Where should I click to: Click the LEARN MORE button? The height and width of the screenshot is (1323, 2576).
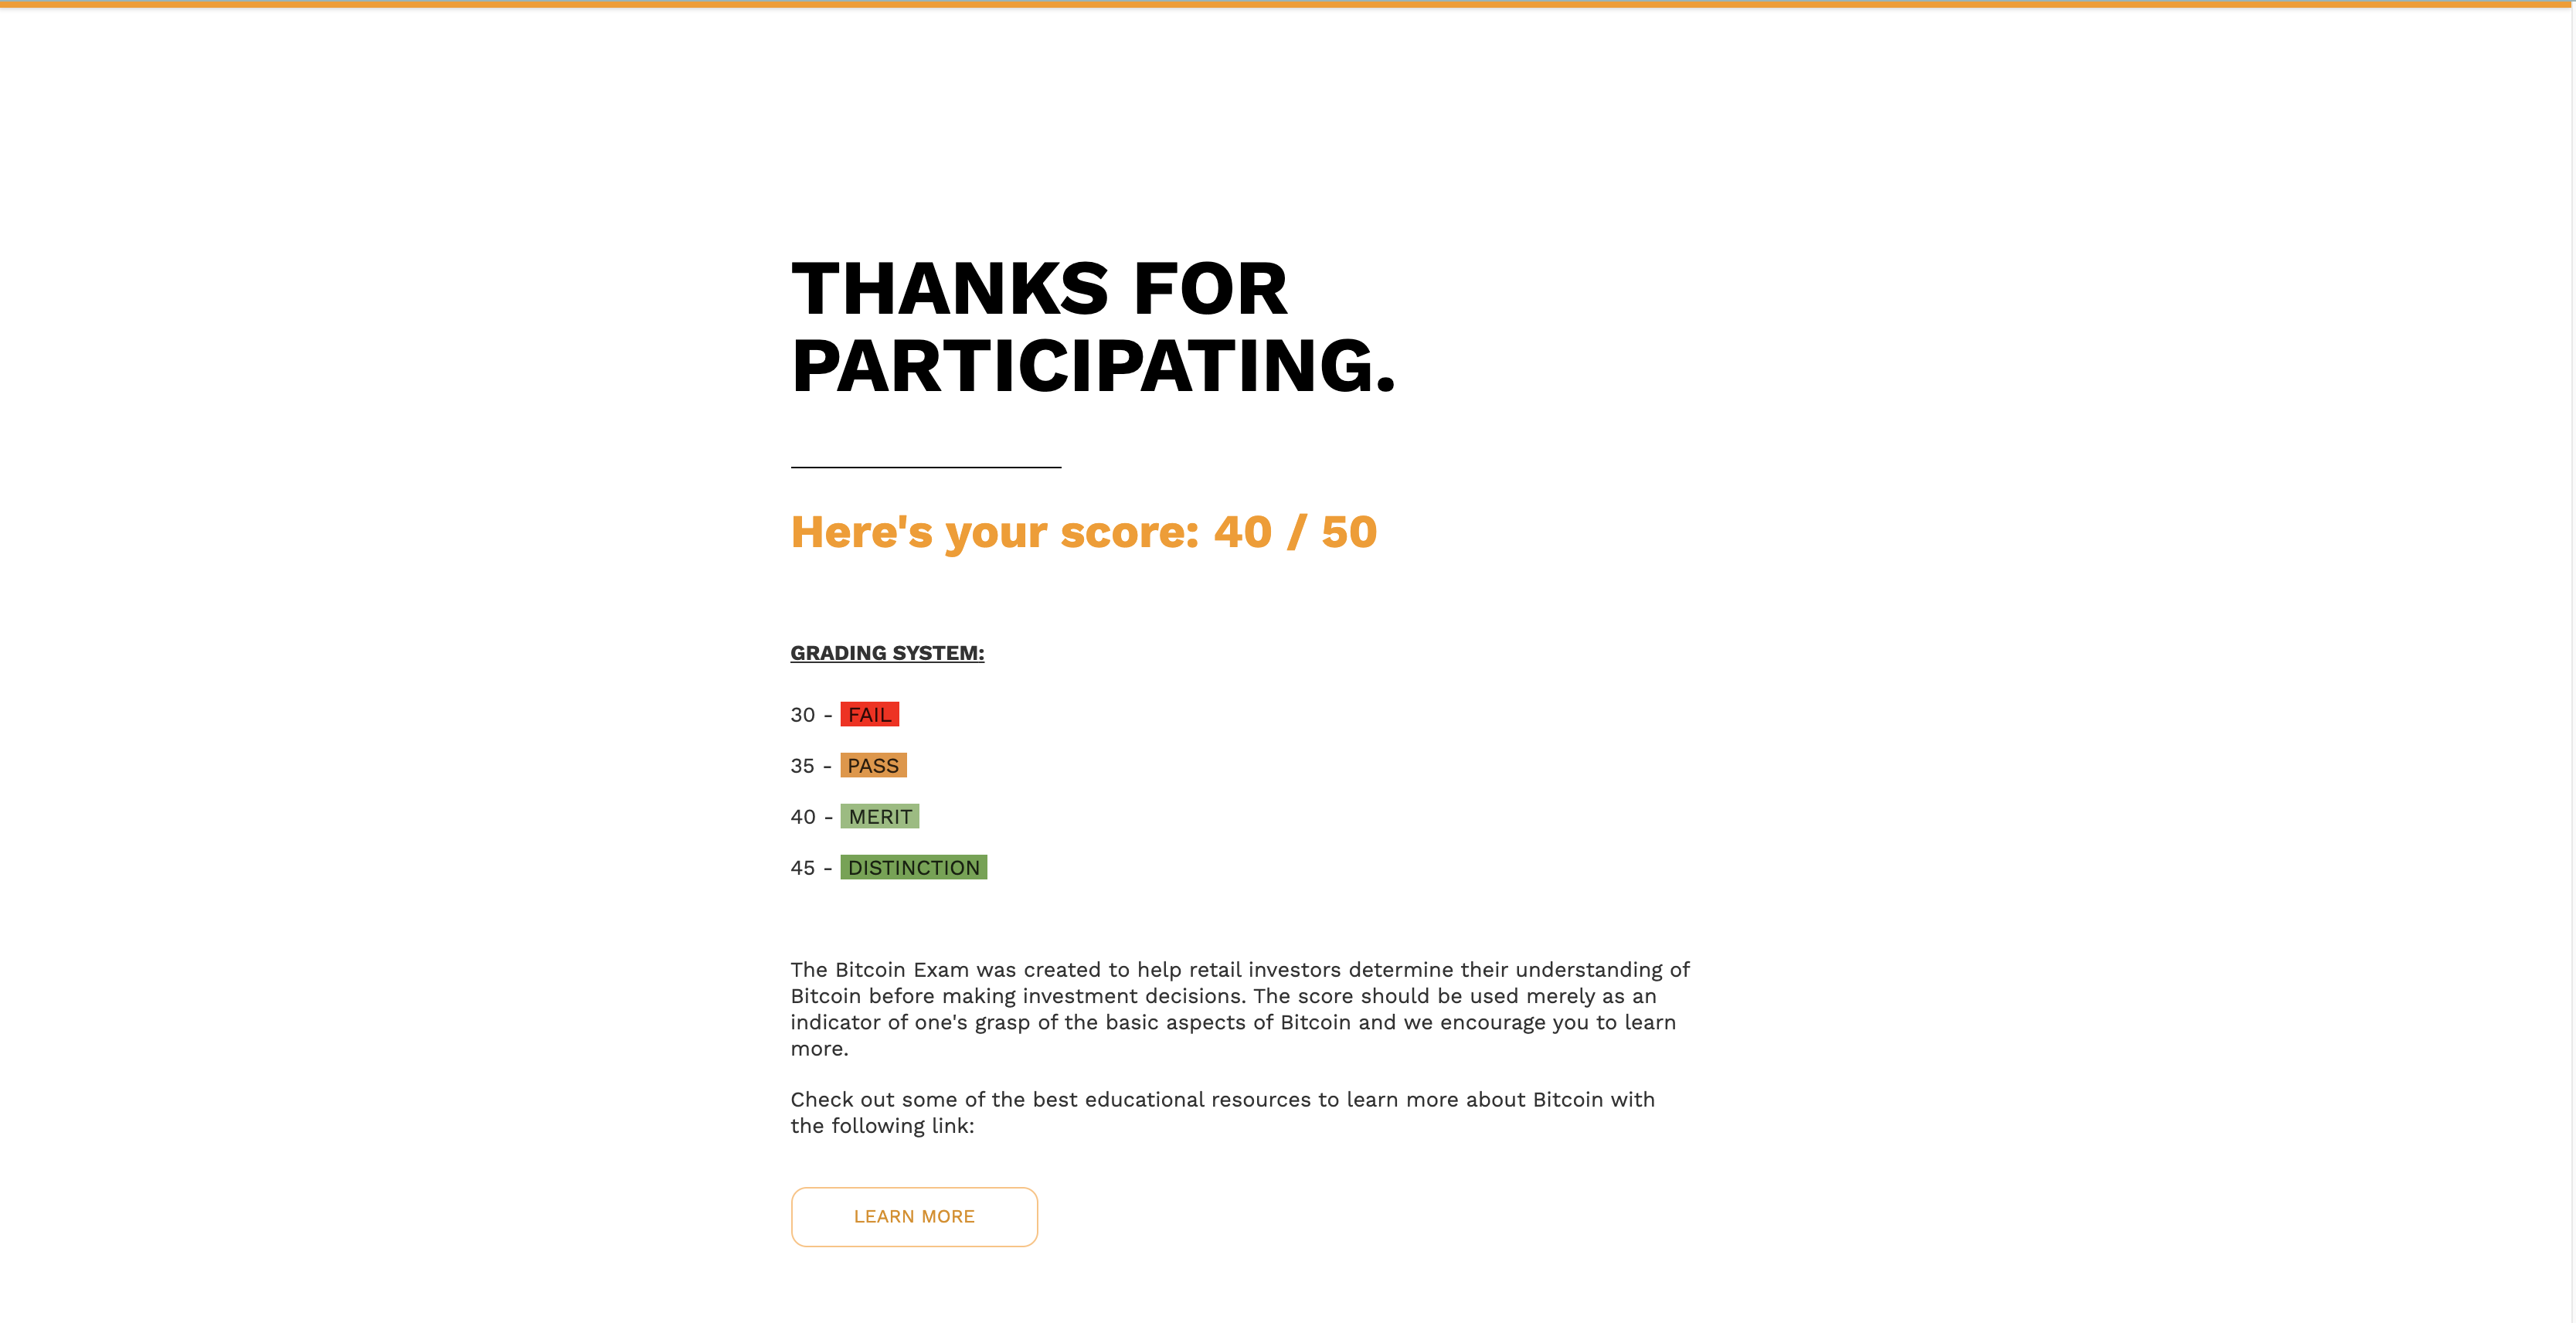point(914,1216)
